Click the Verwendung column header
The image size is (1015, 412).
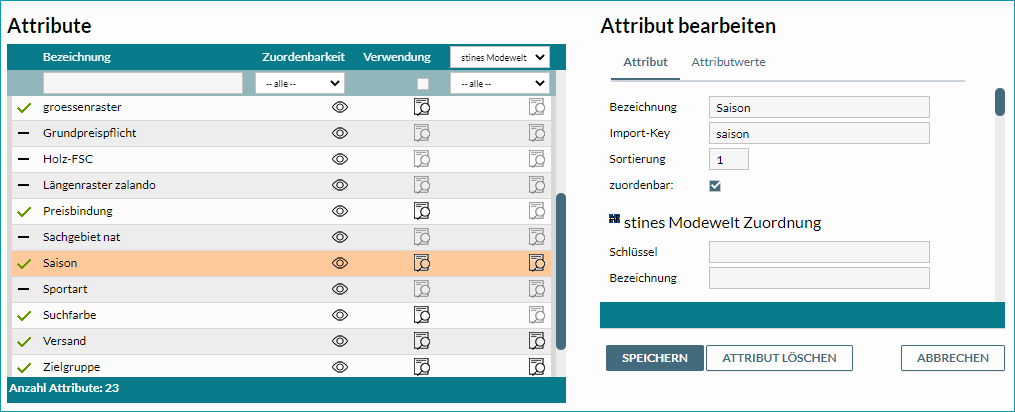tap(397, 57)
